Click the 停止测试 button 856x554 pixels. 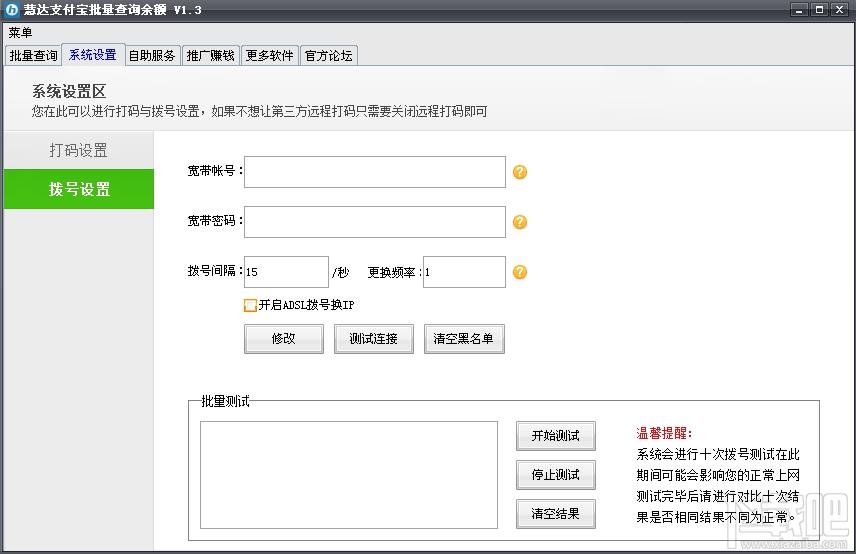click(x=556, y=475)
